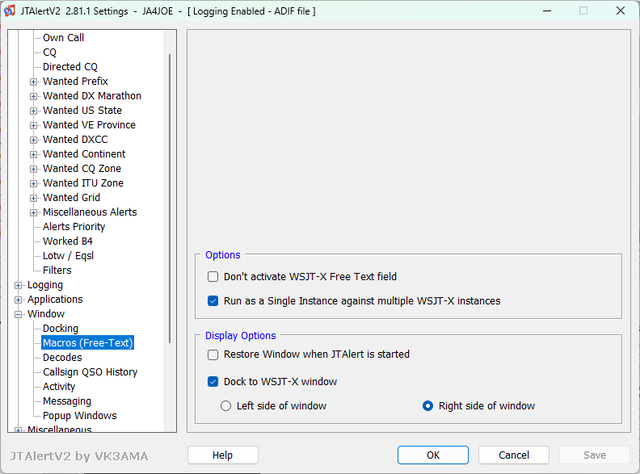The height and width of the screenshot is (474, 640).
Task: Select the Directed CQ tree item
Action: (x=70, y=67)
